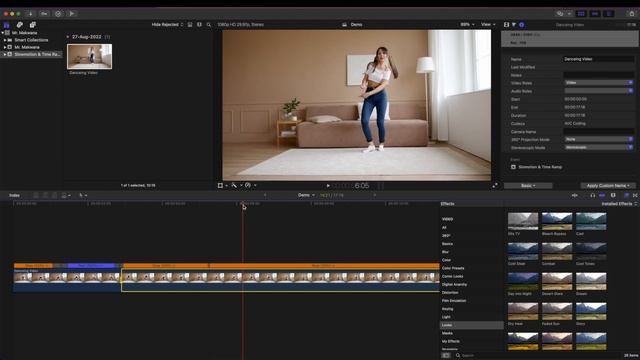This screenshot has width=640, height=360.
Task: Toggle the inspector panel layout button
Action: [609, 13]
